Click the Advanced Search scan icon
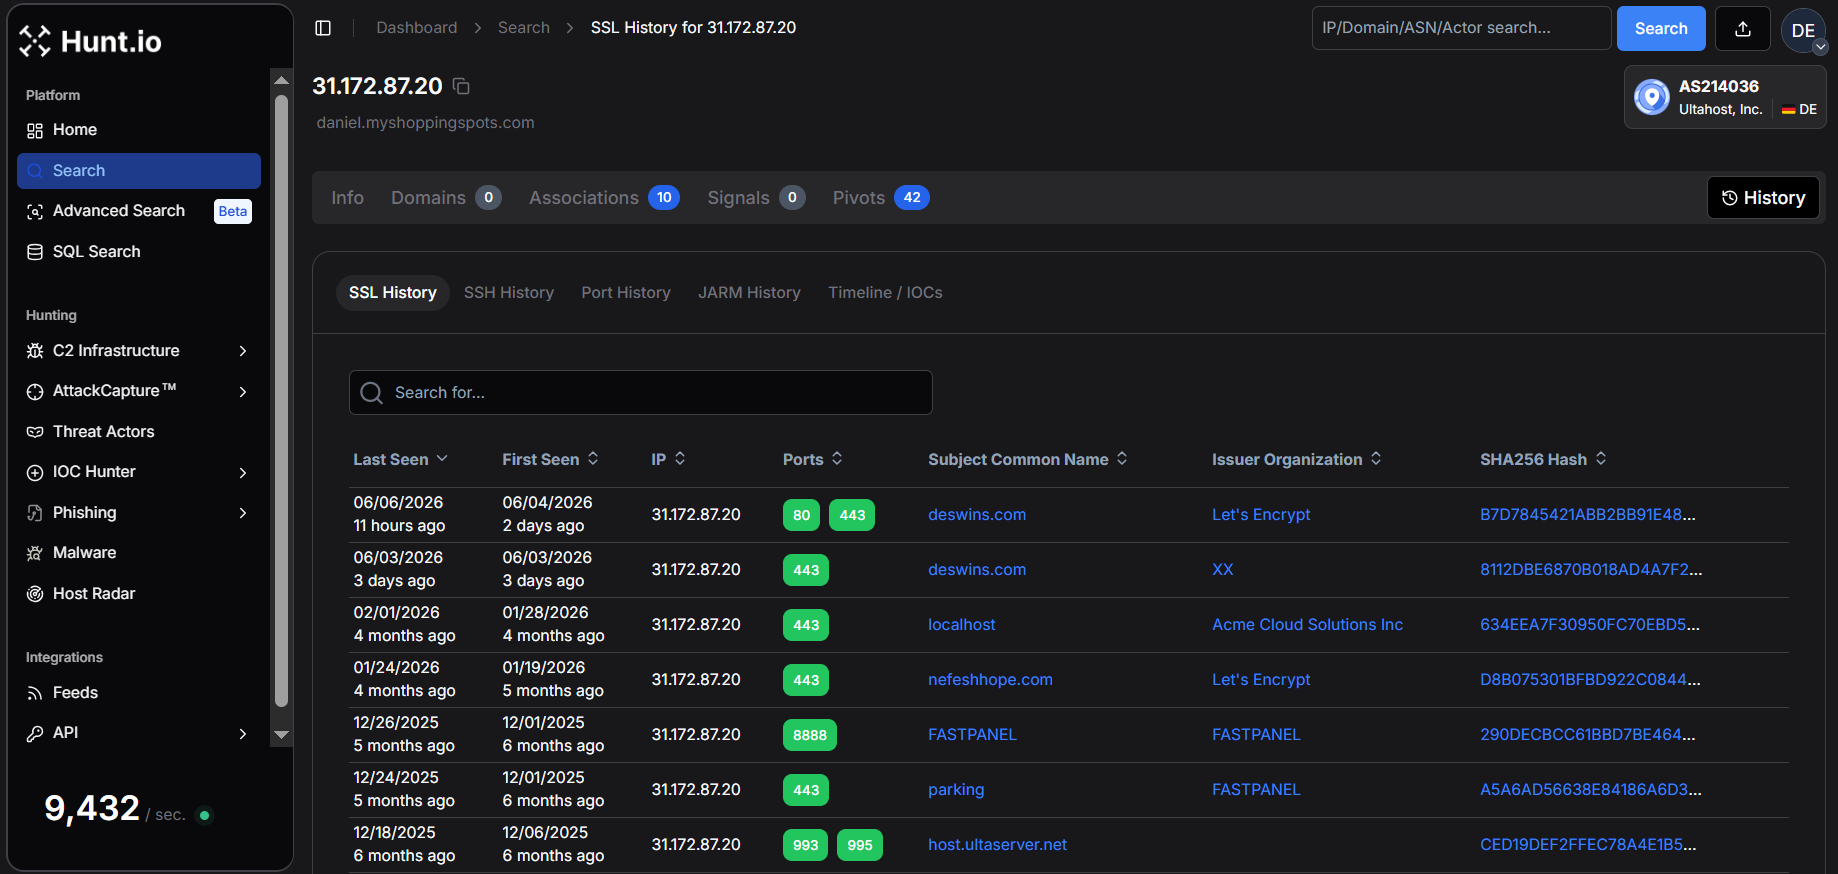The image size is (1838, 874). pos(35,211)
